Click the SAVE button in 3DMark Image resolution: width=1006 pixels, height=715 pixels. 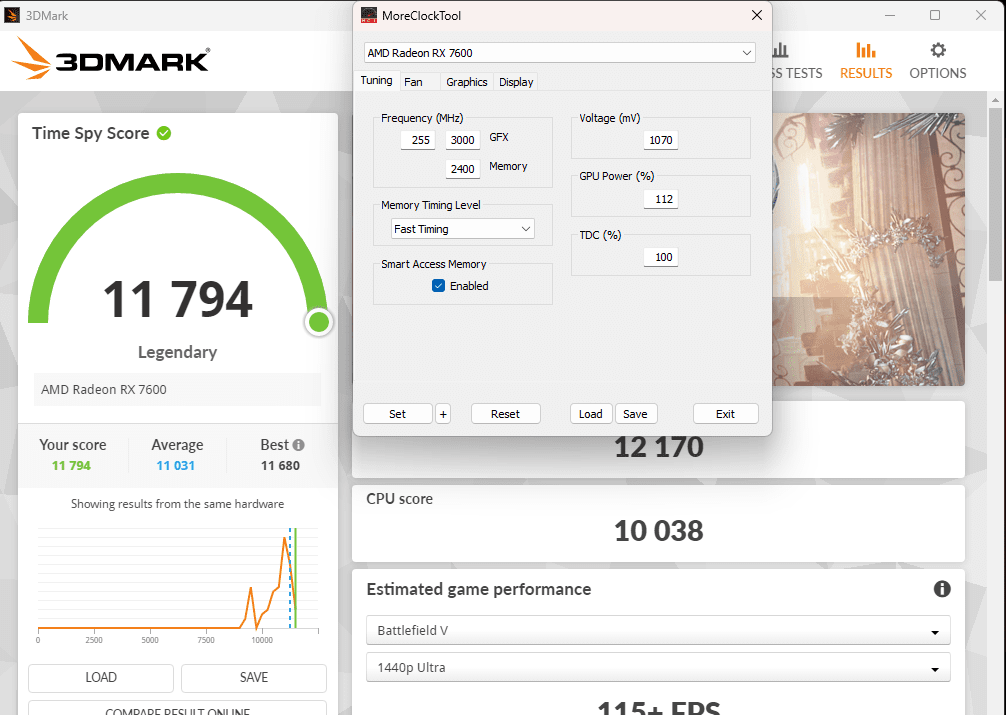pos(253,678)
